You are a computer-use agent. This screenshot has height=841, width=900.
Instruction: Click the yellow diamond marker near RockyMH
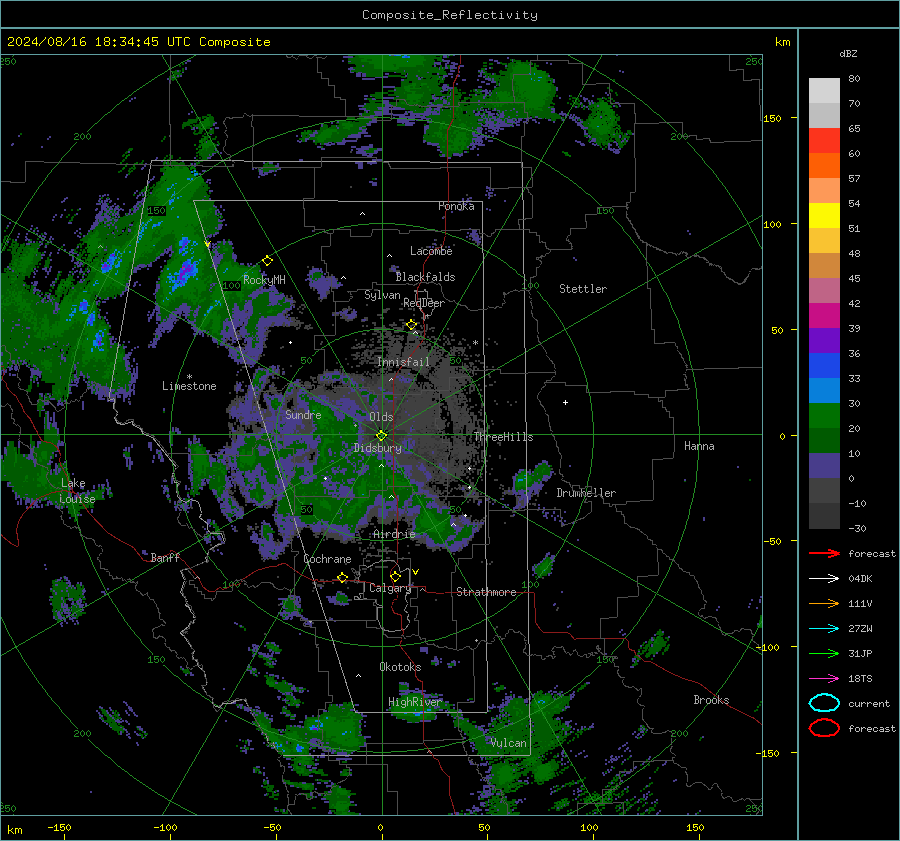point(267,261)
